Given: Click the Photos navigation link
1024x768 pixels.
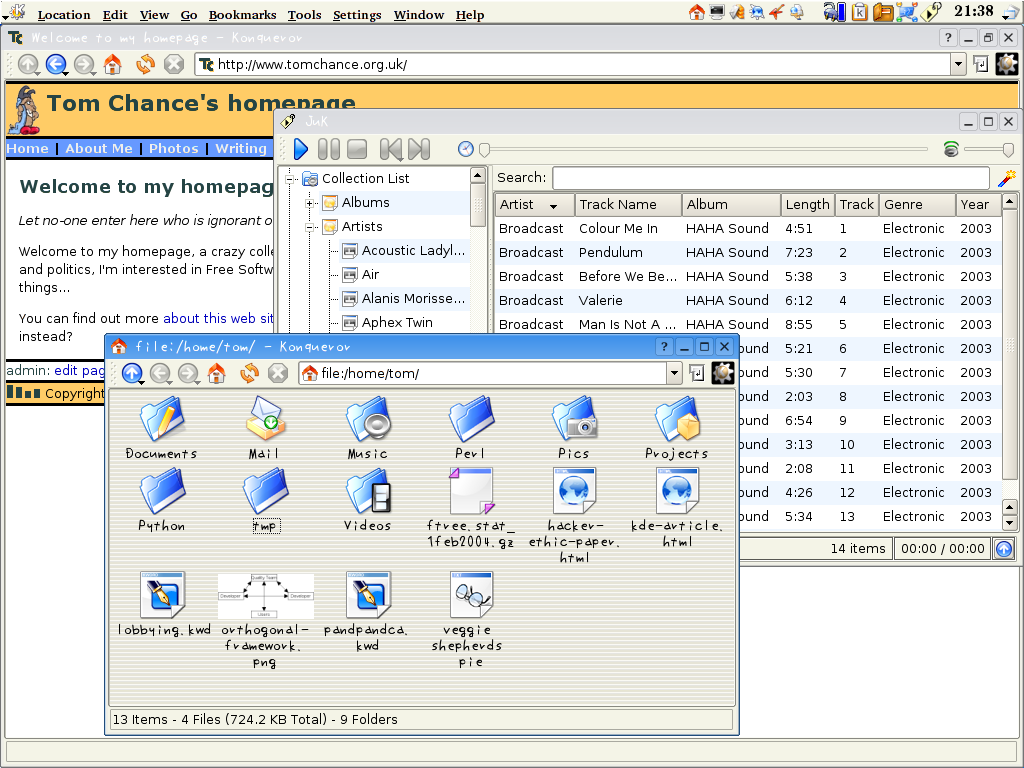Looking at the screenshot, I should point(174,148).
